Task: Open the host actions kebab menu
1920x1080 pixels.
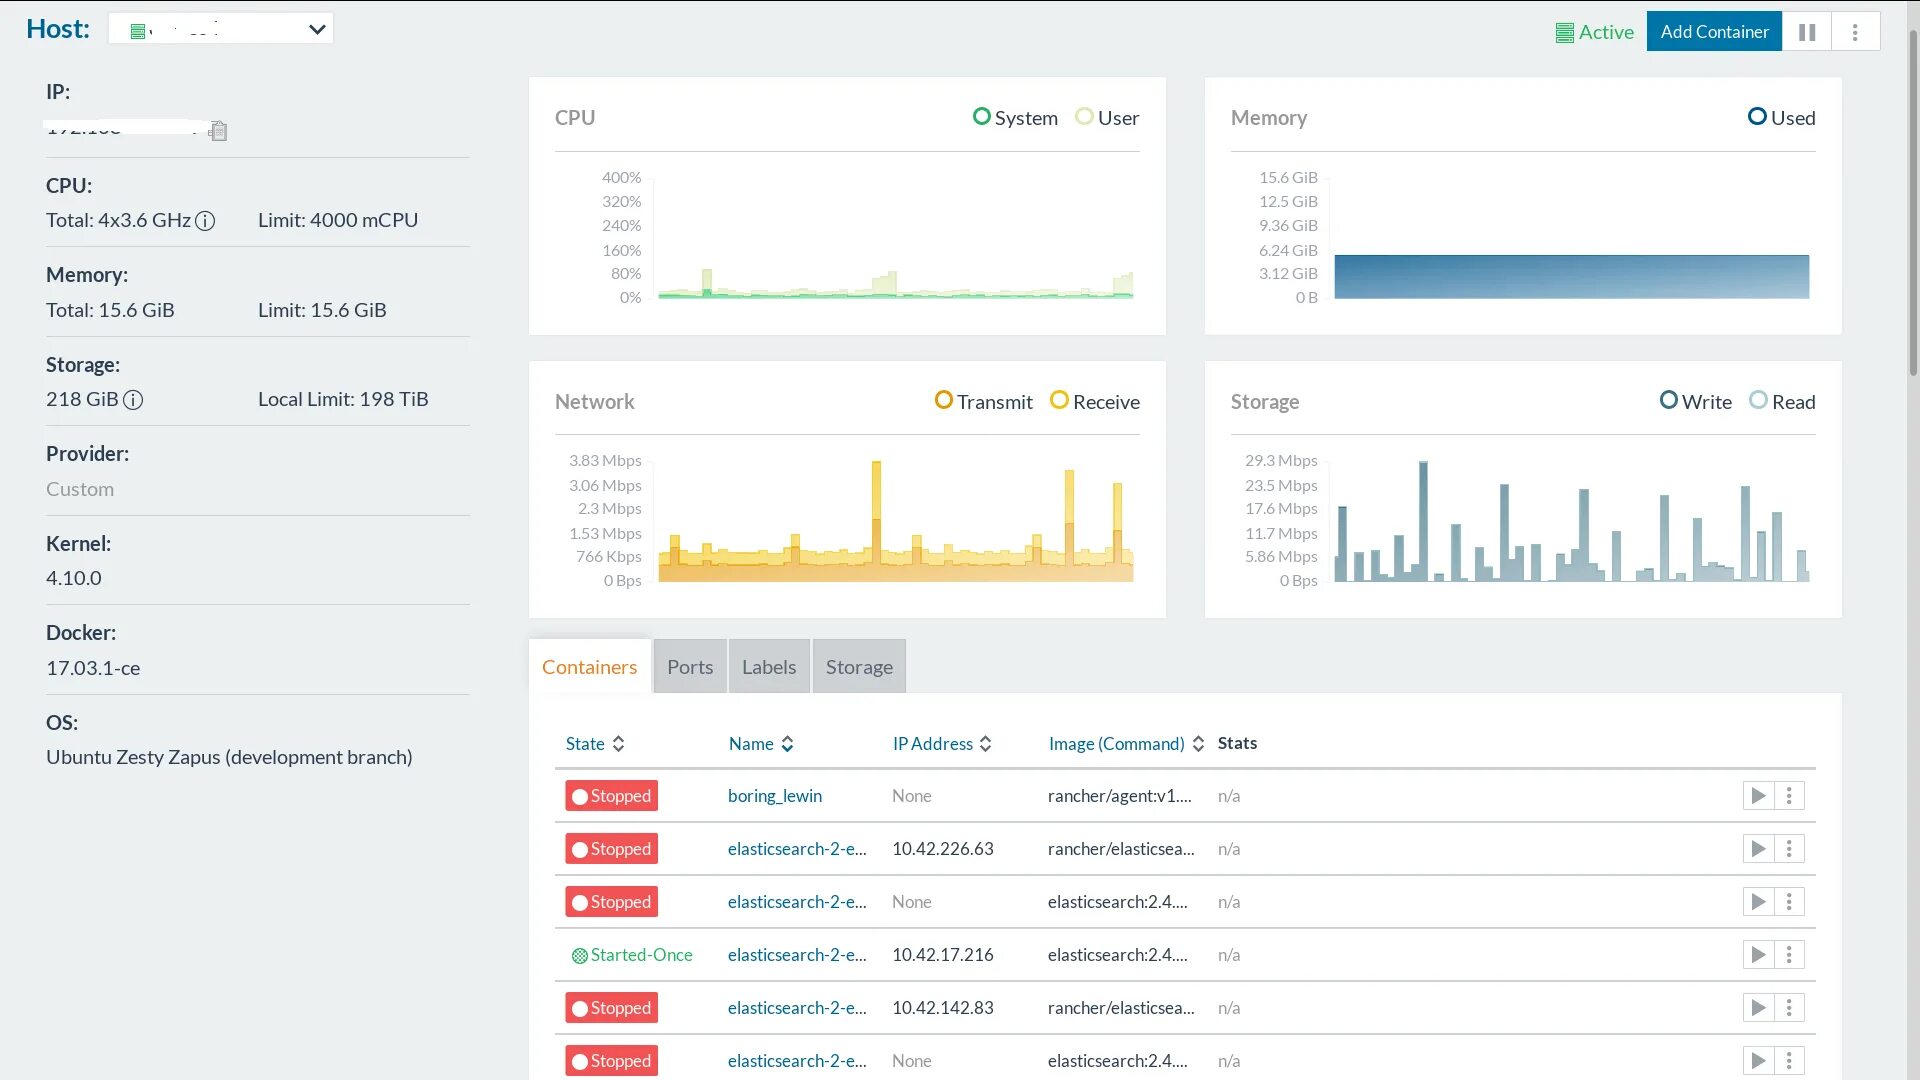Action: (1855, 32)
